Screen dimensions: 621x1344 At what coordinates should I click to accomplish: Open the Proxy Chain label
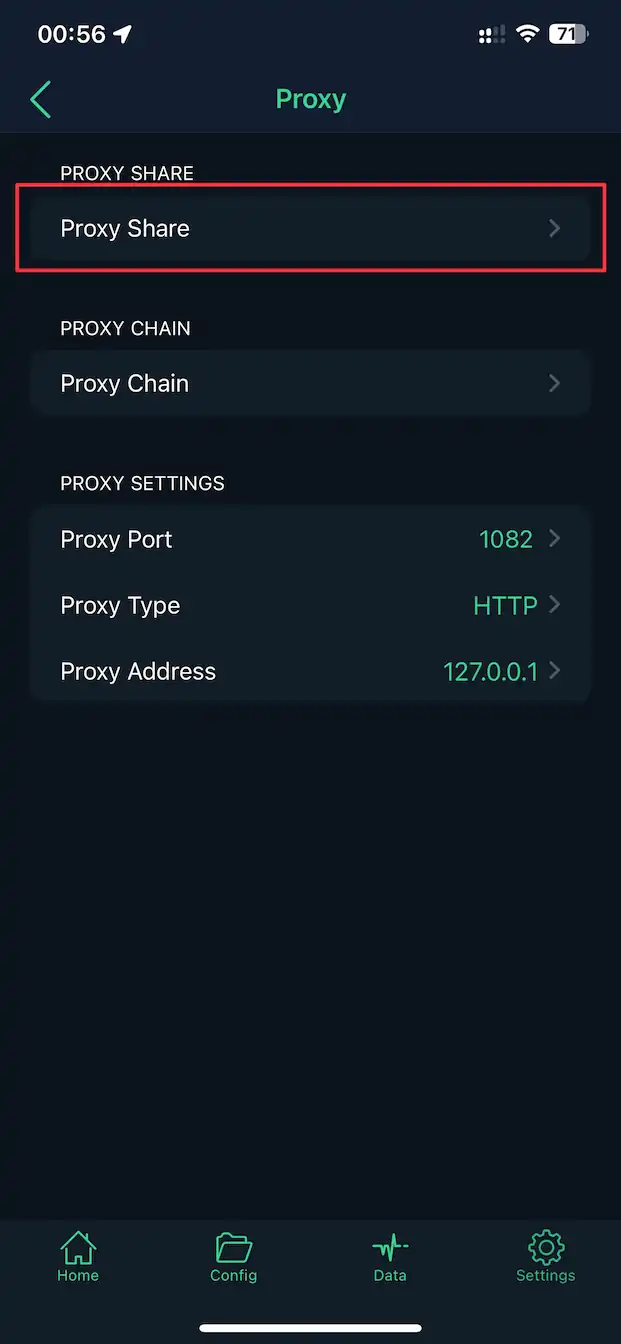(x=125, y=384)
